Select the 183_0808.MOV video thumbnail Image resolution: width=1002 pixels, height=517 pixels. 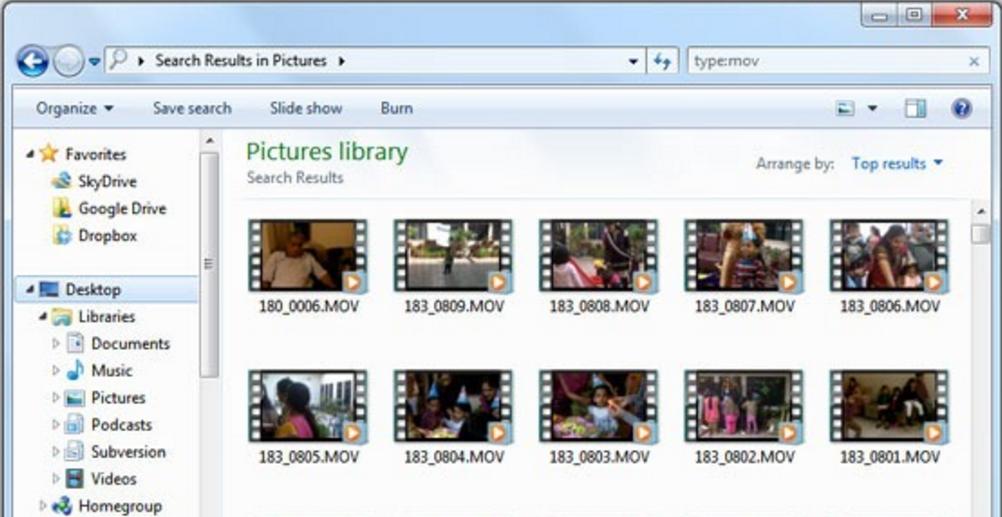click(x=599, y=256)
